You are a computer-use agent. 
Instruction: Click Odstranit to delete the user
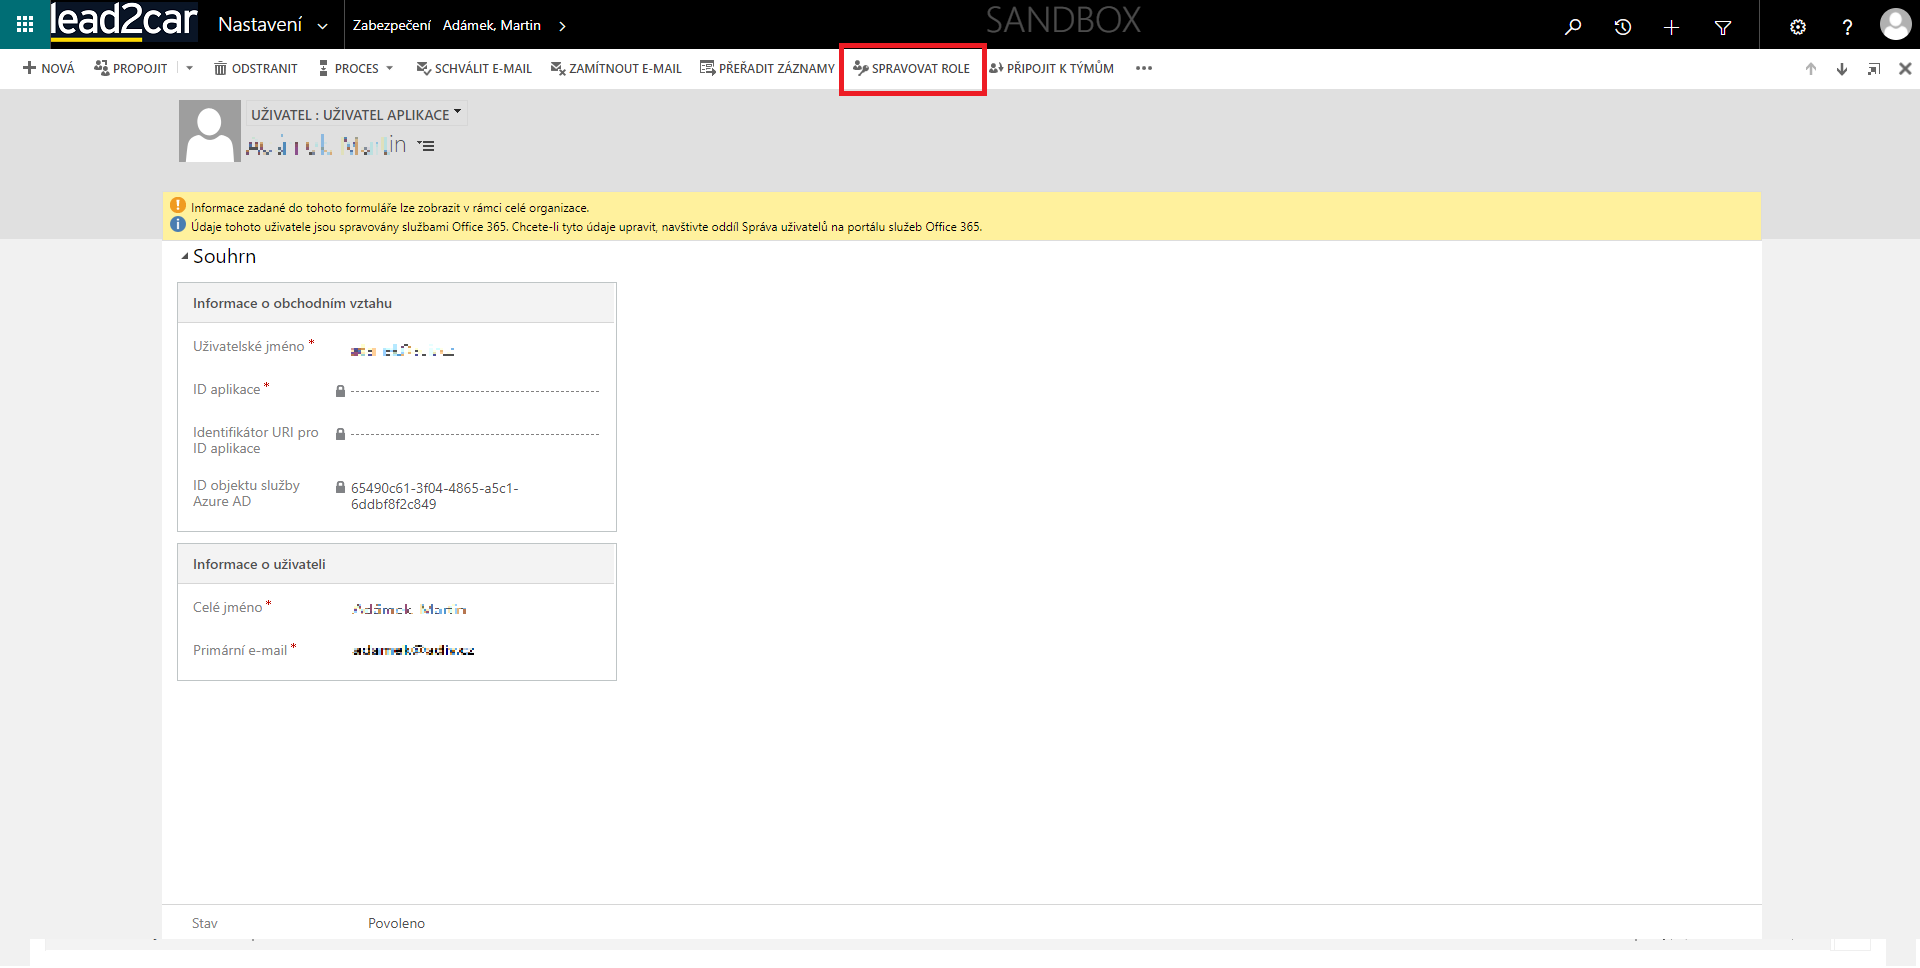pos(256,69)
